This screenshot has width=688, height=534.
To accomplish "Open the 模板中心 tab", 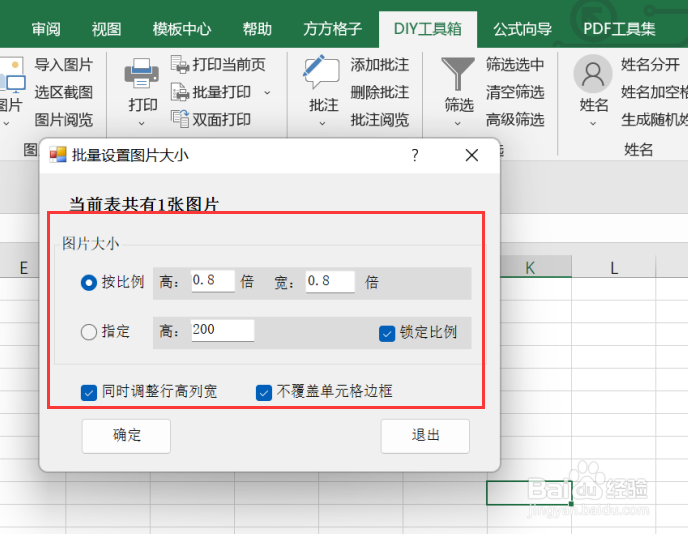I will (182, 29).
